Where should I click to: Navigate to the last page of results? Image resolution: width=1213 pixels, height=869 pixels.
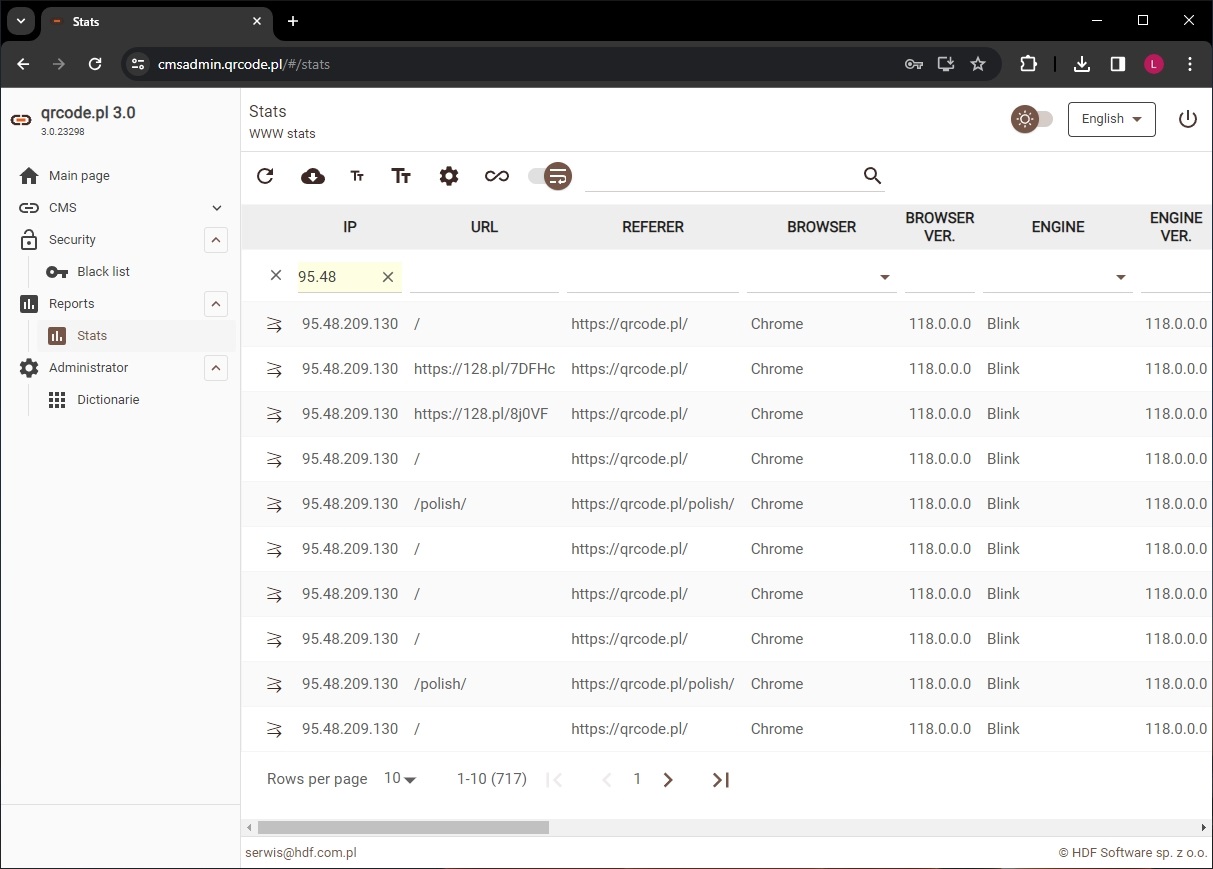[720, 779]
